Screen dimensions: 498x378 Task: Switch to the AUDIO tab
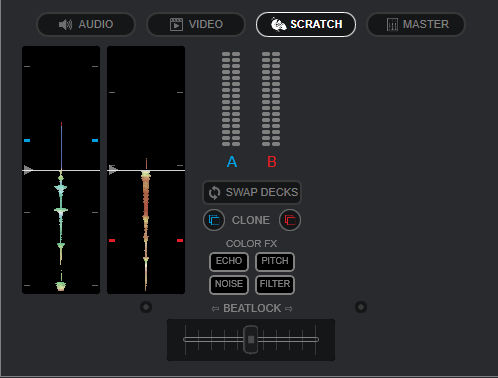click(x=86, y=24)
